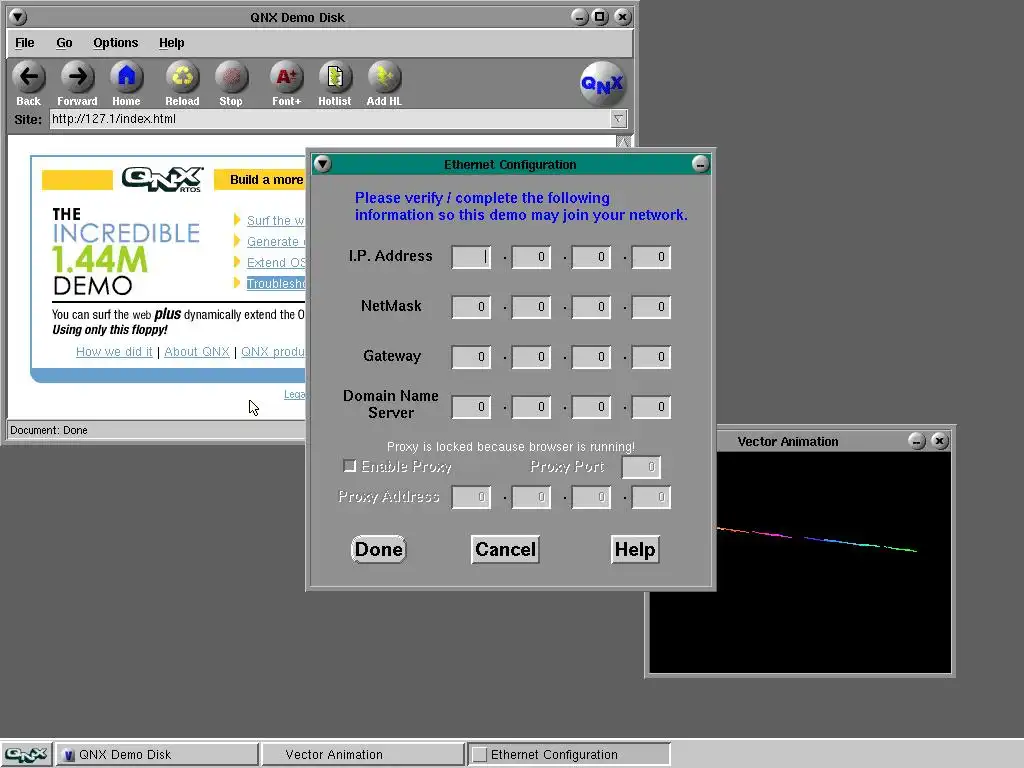This screenshot has width=1024, height=768.
Task: Follow the 'QNX produ...' link
Action: (273, 351)
